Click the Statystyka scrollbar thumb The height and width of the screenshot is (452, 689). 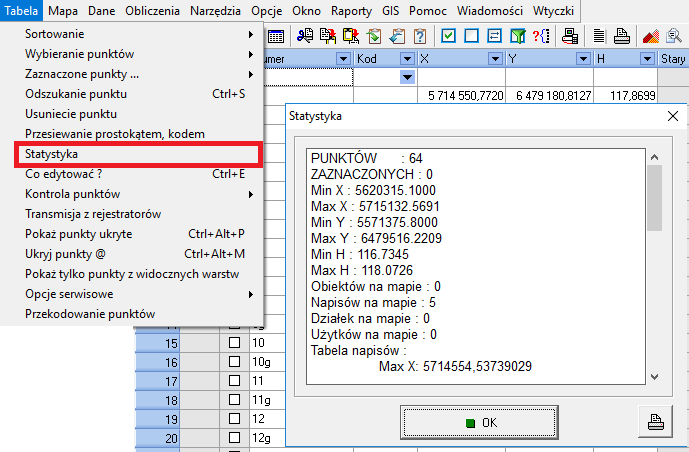(654, 198)
